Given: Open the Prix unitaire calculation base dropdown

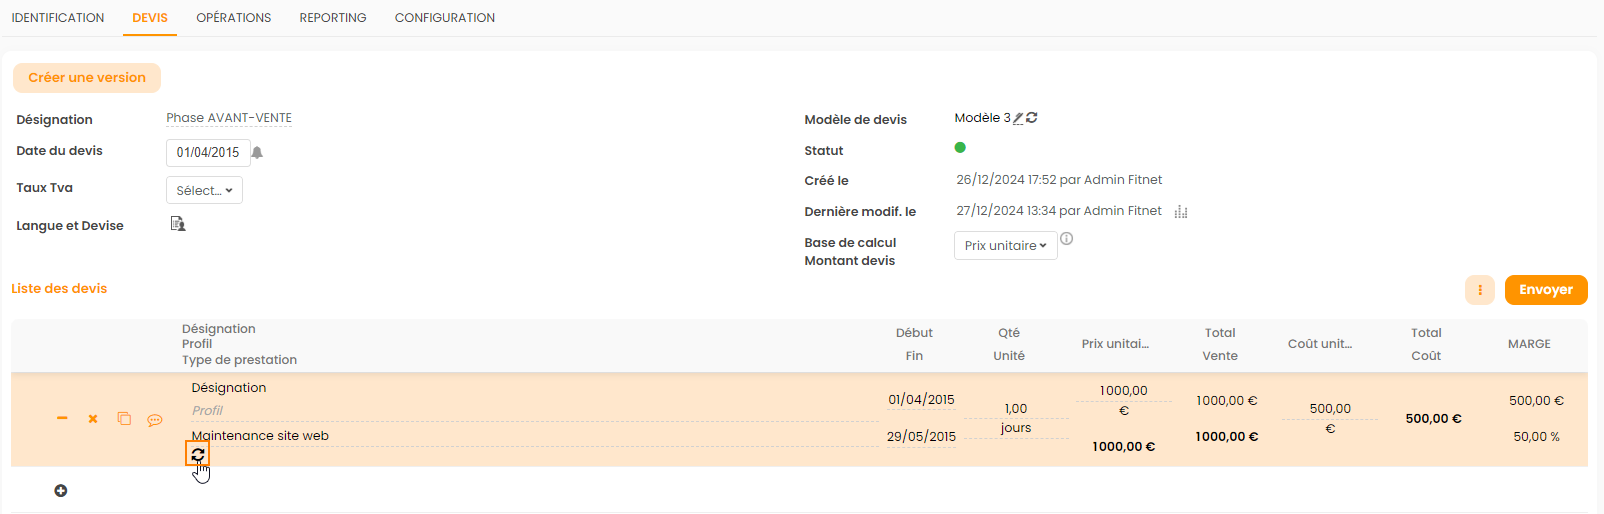Looking at the screenshot, I should tap(1005, 246).
